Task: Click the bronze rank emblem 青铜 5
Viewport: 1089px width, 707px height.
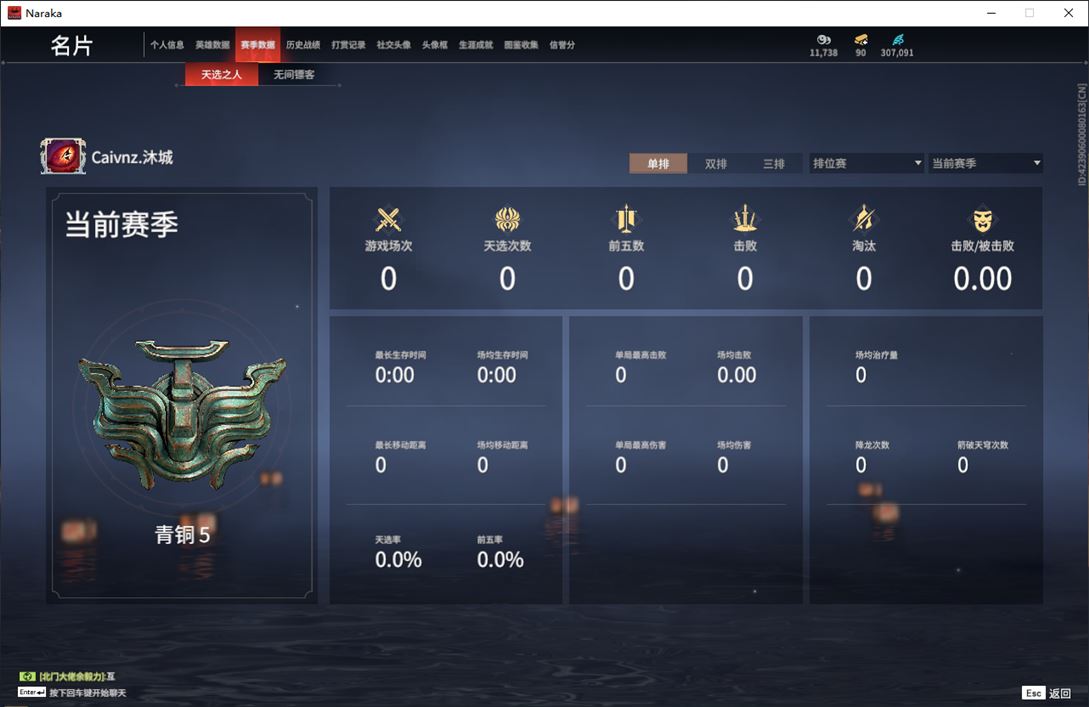Action: tap(182, 413)
